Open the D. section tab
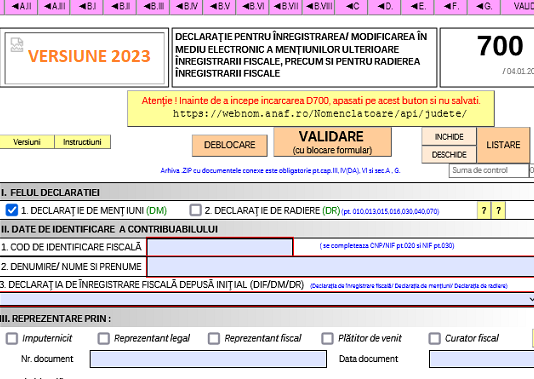Screen dimensions: 534x379 (385, 6)
